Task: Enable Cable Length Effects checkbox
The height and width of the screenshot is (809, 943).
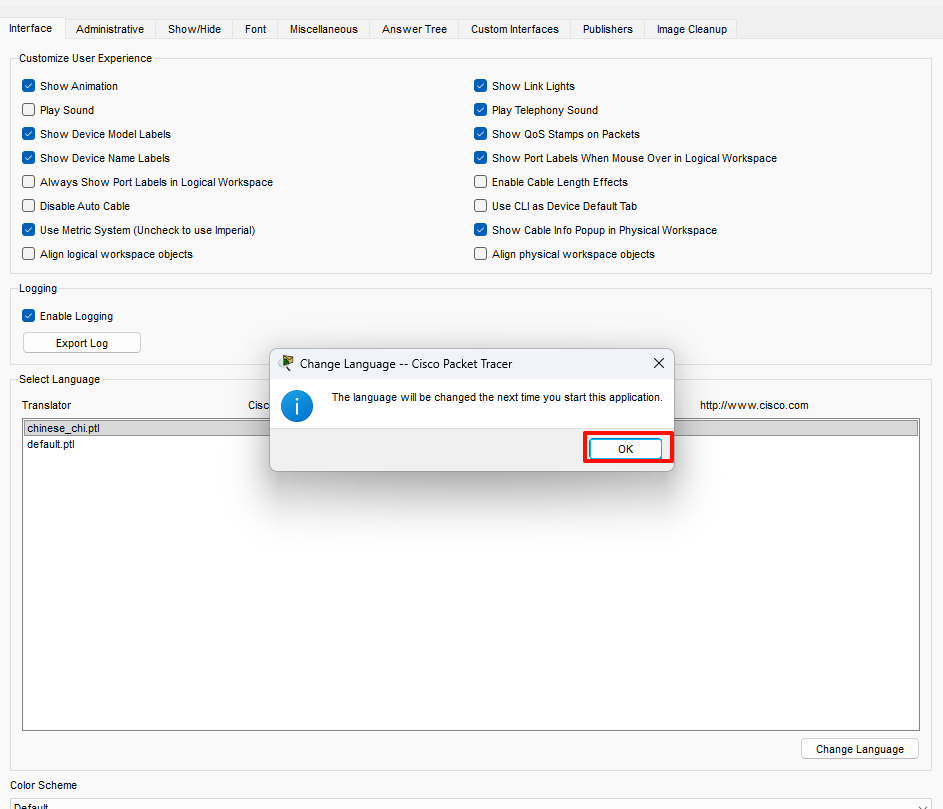Action: pos(480,182)
